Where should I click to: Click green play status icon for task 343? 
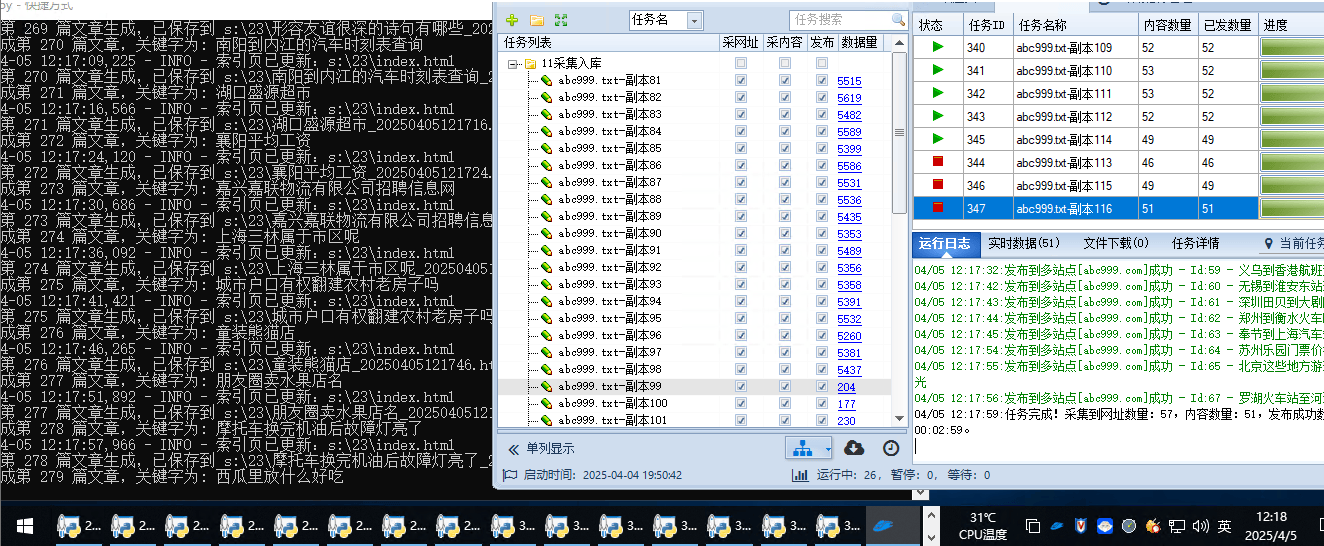click(938, 116)
